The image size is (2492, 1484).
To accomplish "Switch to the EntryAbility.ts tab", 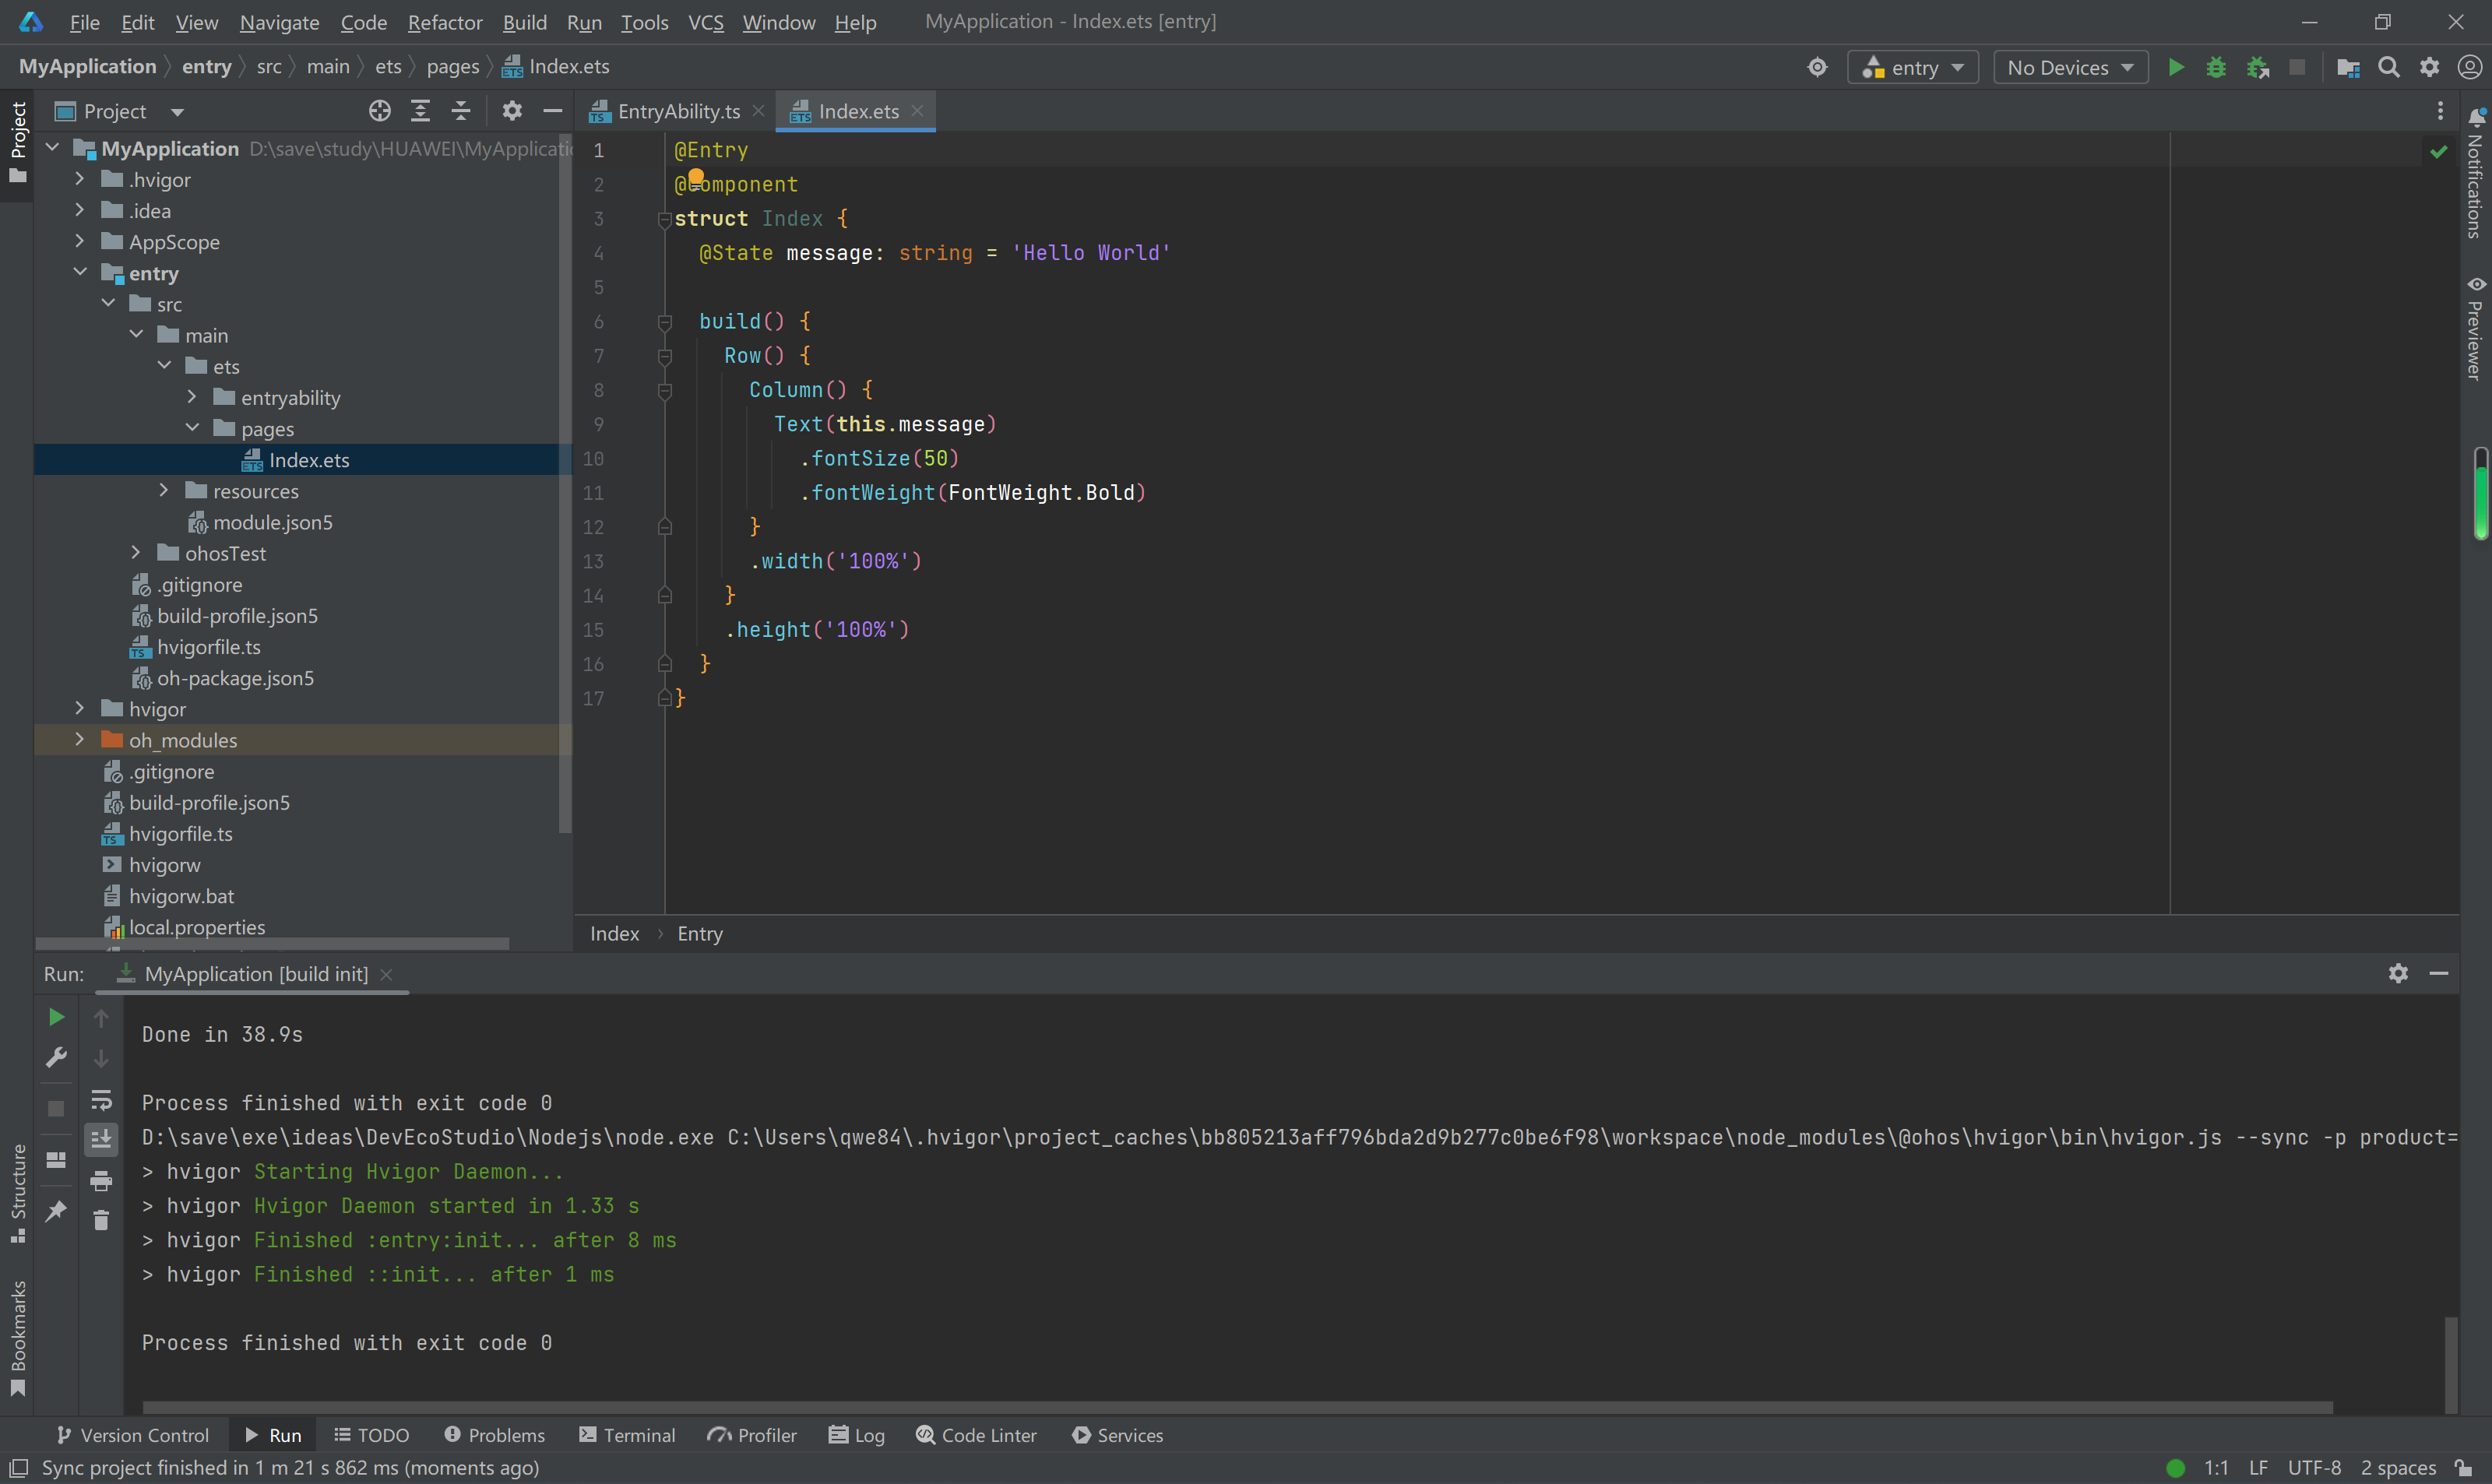I will click(678, 111).
